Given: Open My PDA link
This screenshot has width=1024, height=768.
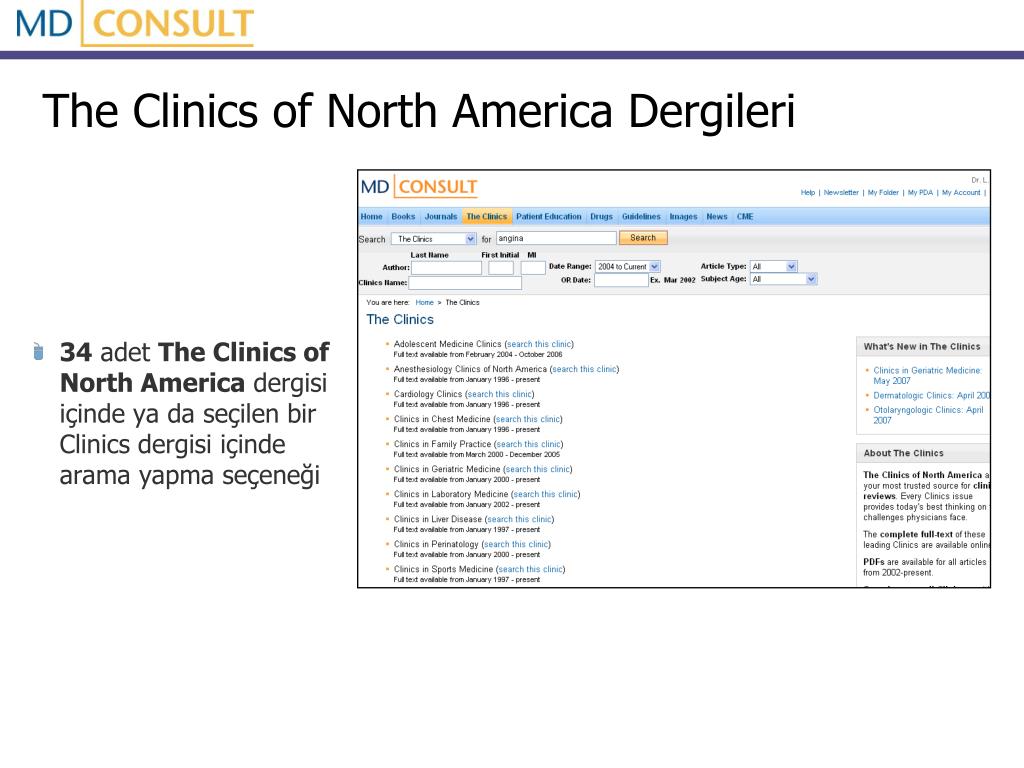Looking at the screenshot, I should [920, 193].
